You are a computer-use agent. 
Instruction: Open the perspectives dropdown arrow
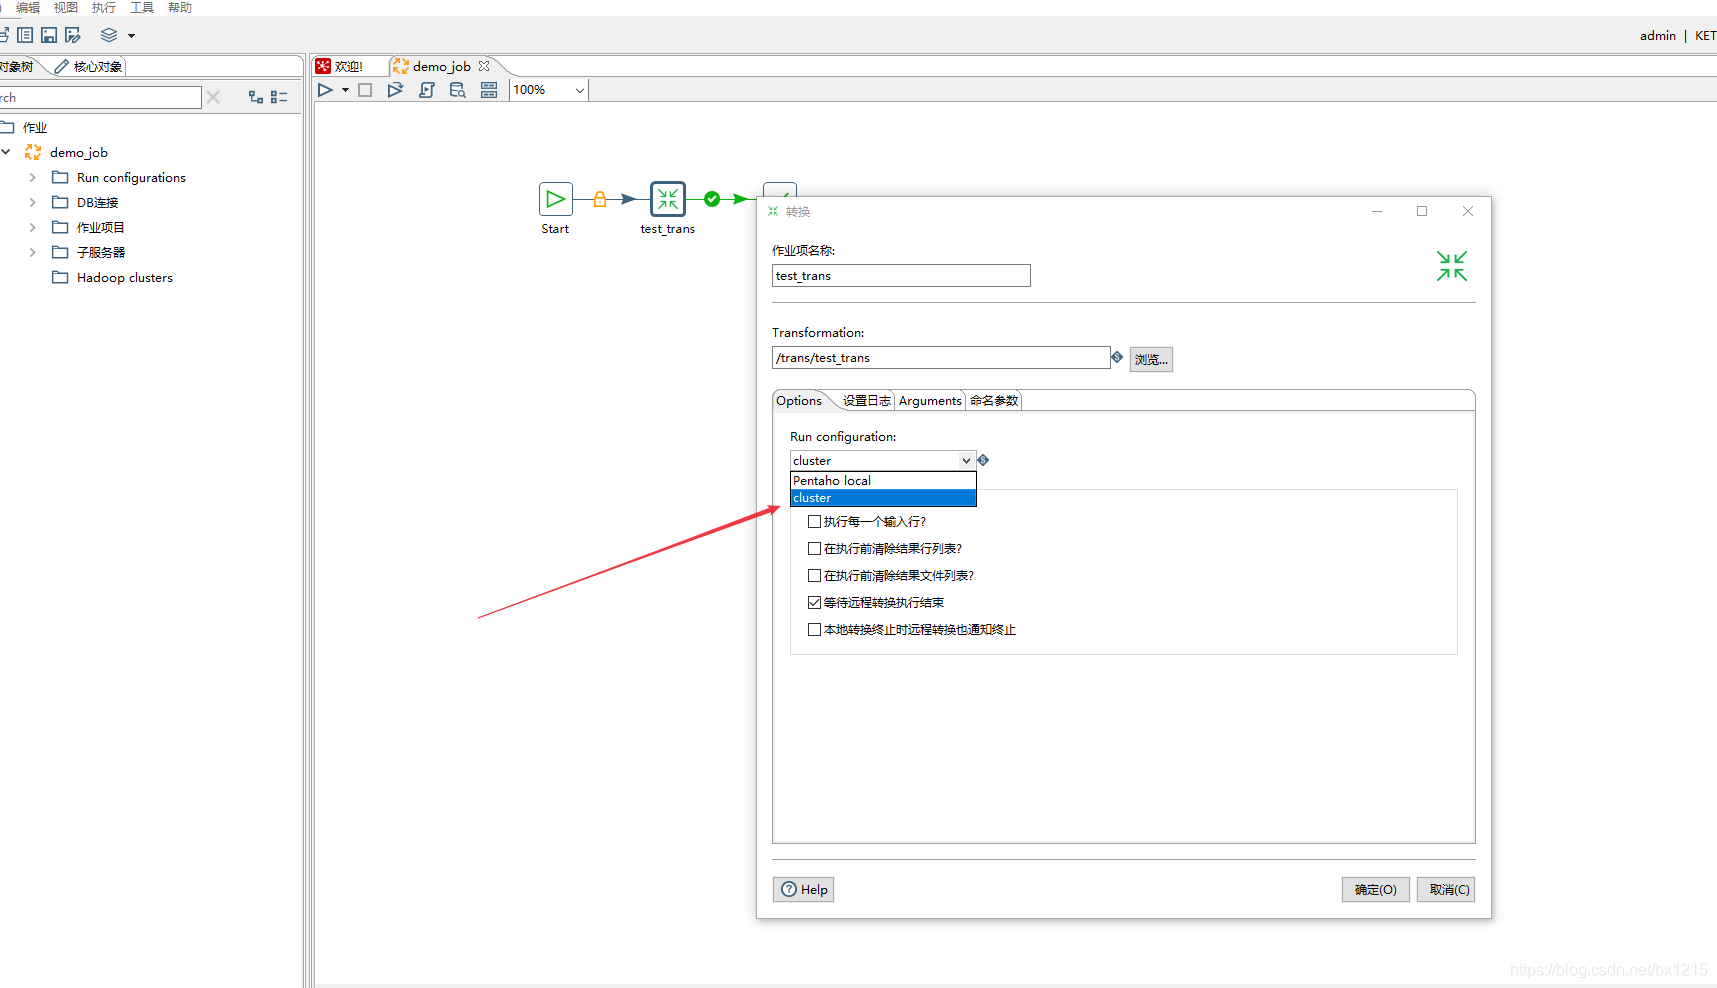[x=131, y=36]
